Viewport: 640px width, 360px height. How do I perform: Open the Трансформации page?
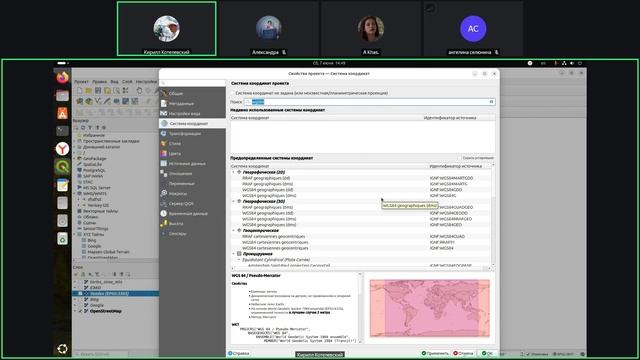tap(192, 133)
